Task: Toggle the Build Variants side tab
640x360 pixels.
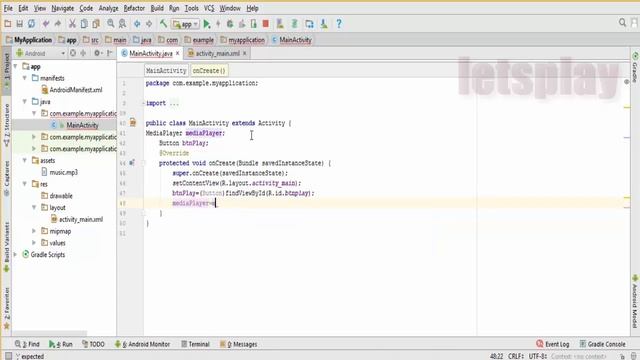Action: click(x=7, y=247)
